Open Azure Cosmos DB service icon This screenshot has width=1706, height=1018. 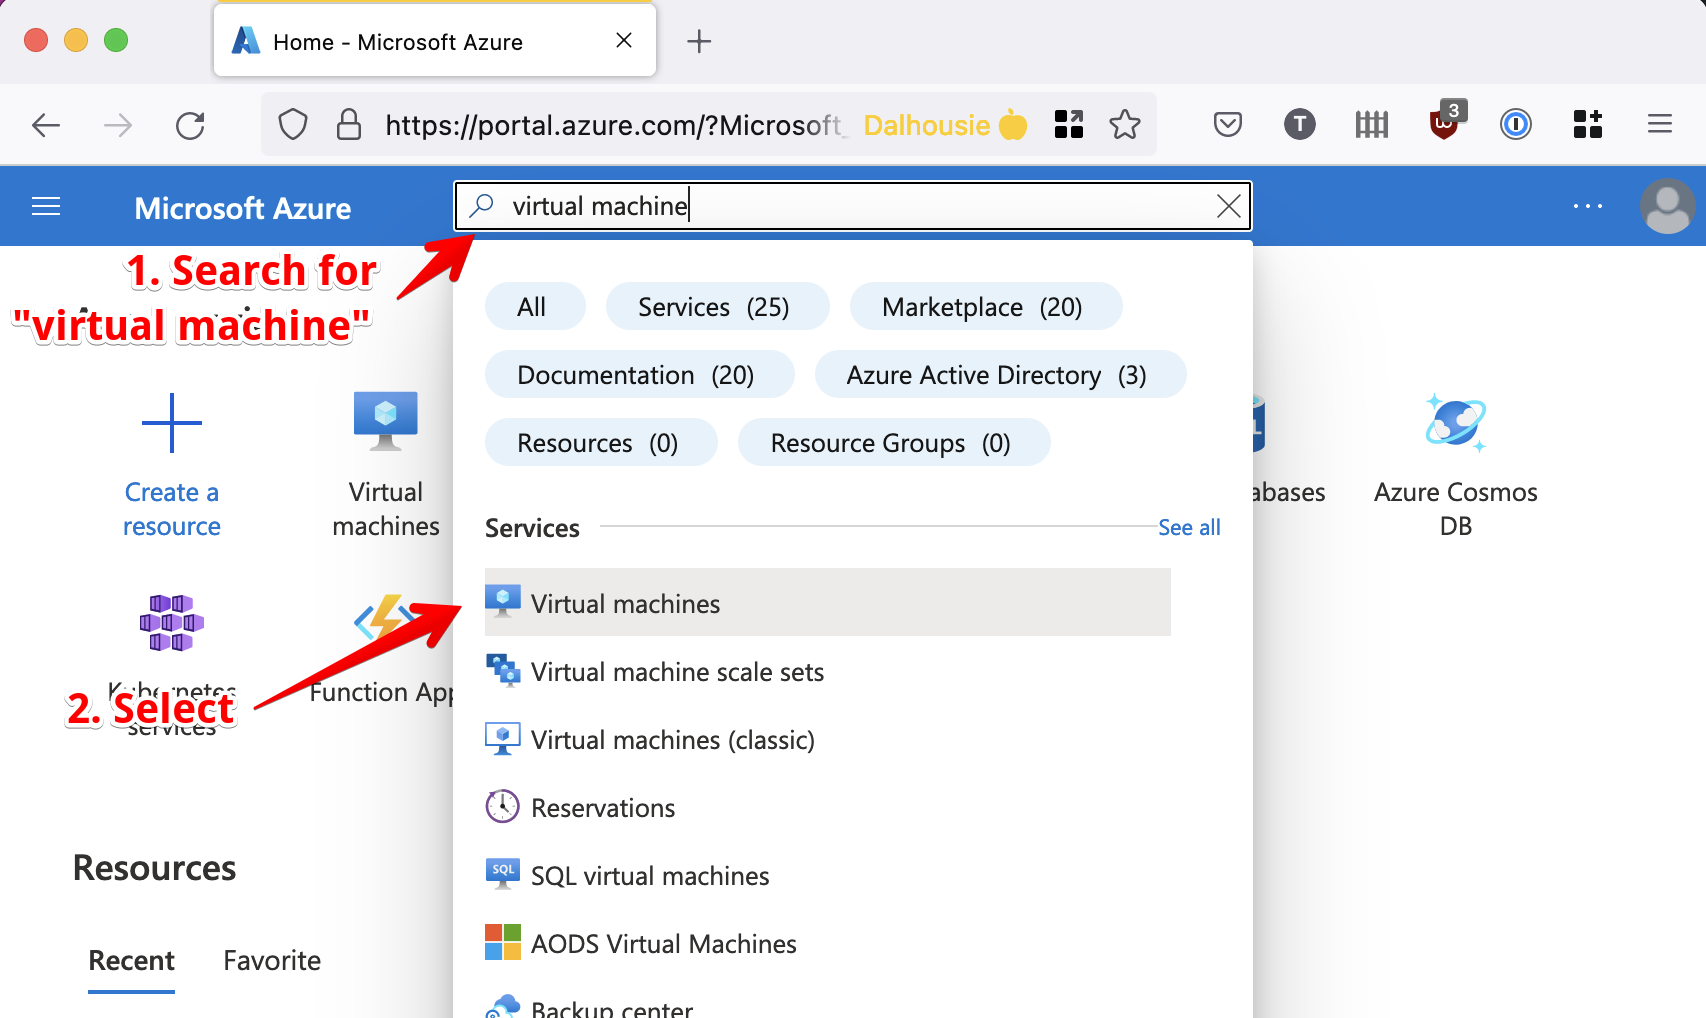point(1455,423)
